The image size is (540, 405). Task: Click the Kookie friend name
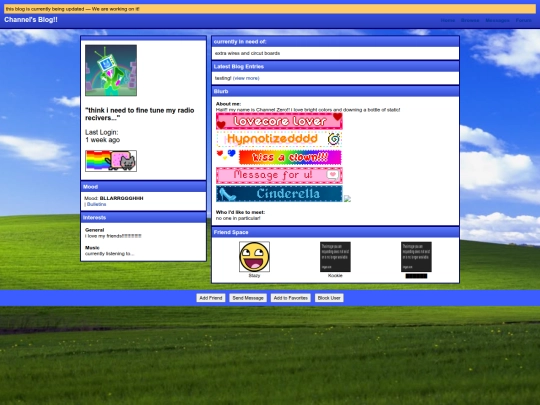coord(335,276)
